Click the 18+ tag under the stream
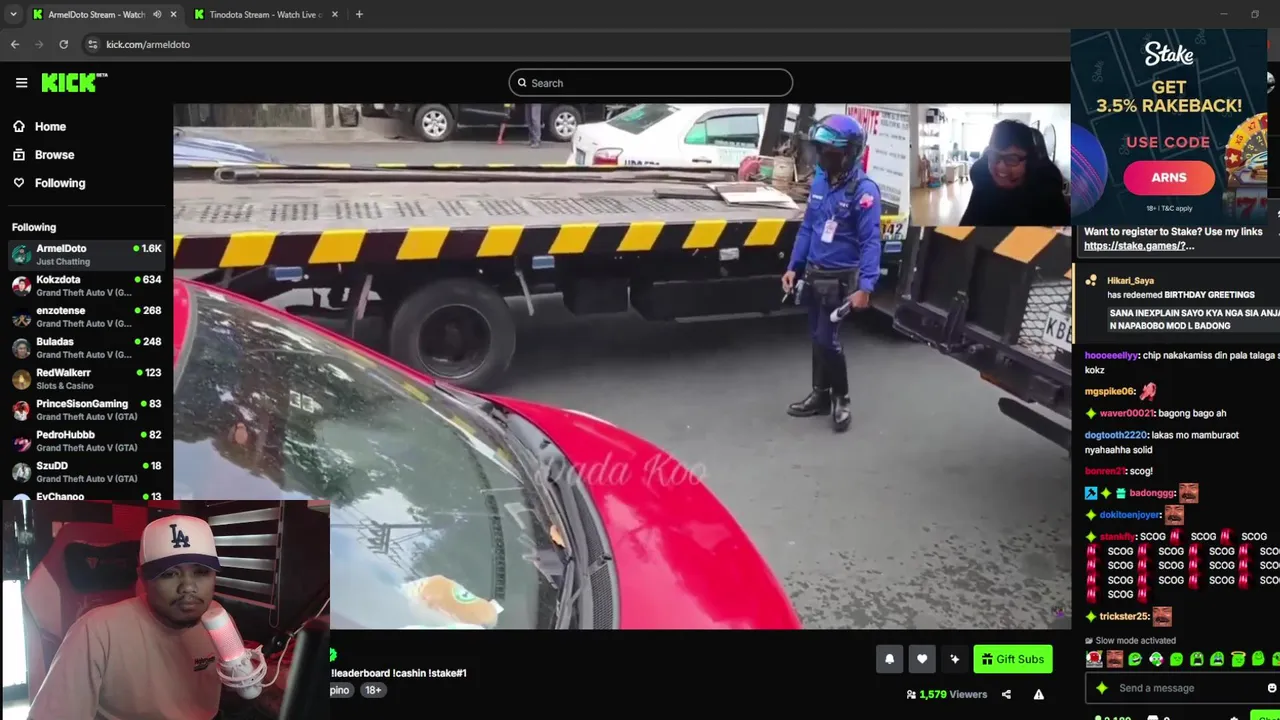The image size is (1280, 720). coord(372,690)
